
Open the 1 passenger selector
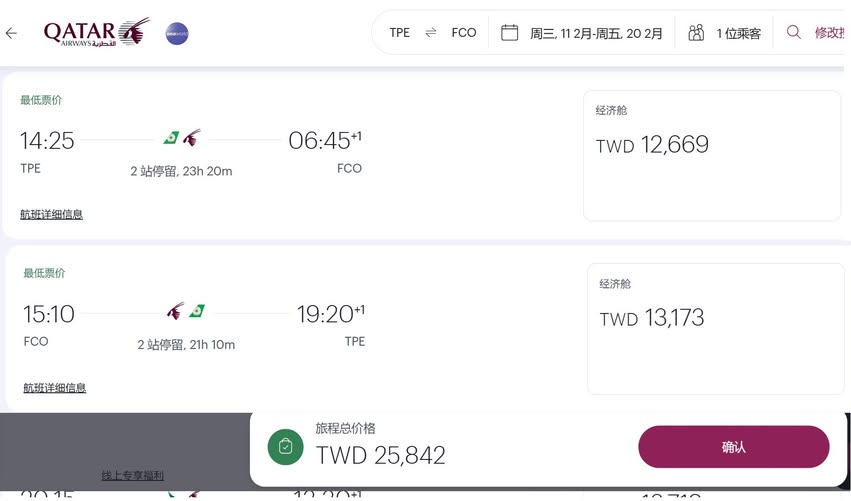click(738, 33)
